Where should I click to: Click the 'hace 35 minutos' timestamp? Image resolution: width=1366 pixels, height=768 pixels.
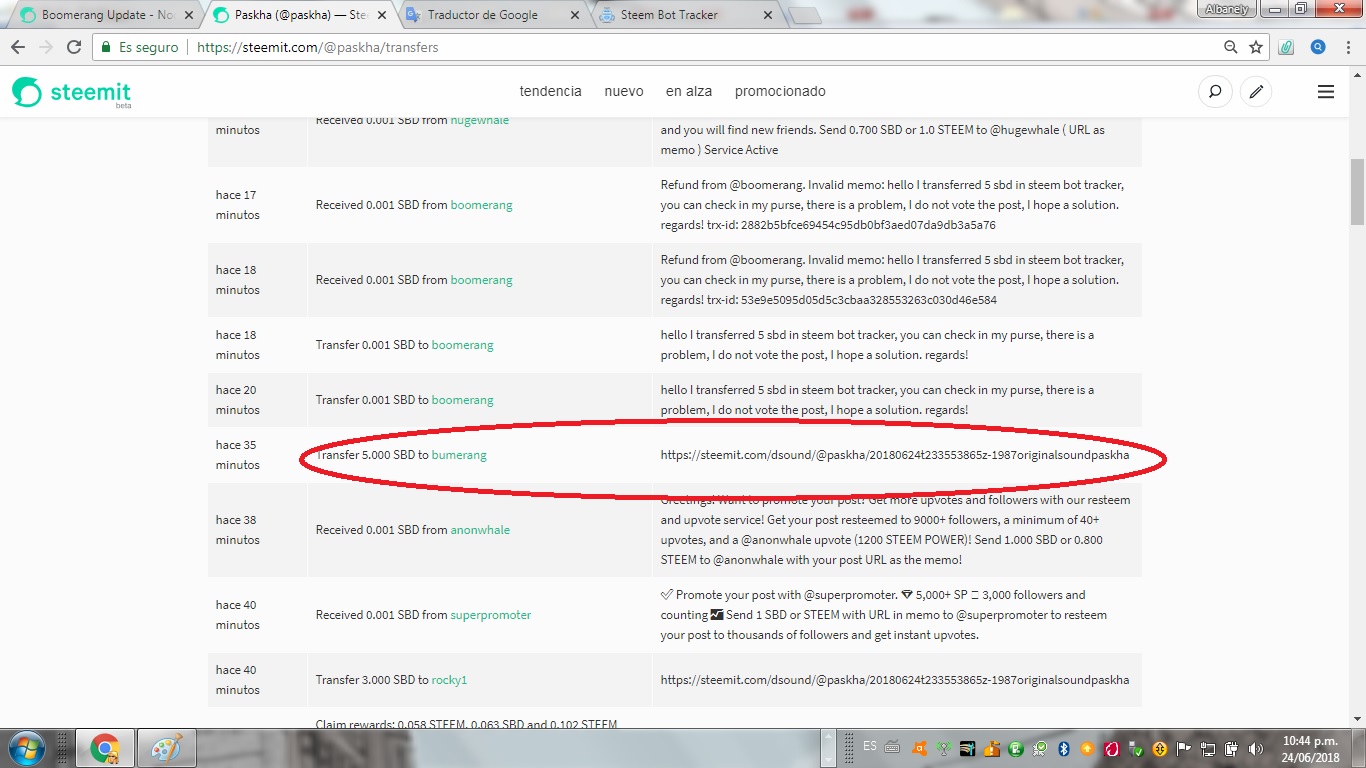[238, 455]
